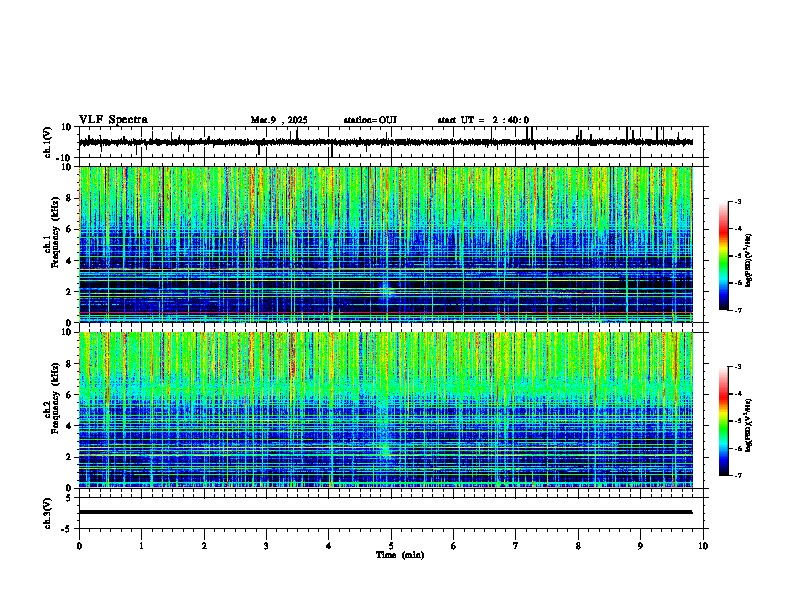Viewport: 792px width, 612px height.
Task: Click the time axis tick label '8'
Action: click(x=578, y=546)
